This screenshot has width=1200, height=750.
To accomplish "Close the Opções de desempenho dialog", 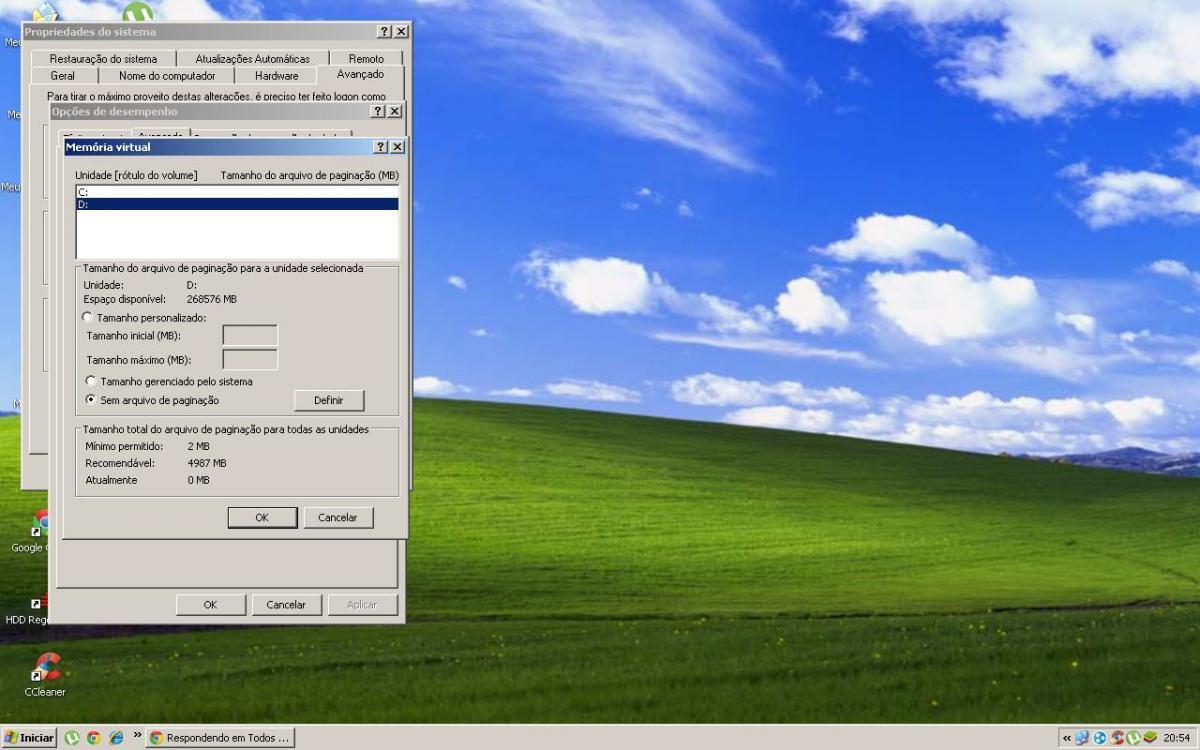I will pyautogui.click(x=394, y=111).
